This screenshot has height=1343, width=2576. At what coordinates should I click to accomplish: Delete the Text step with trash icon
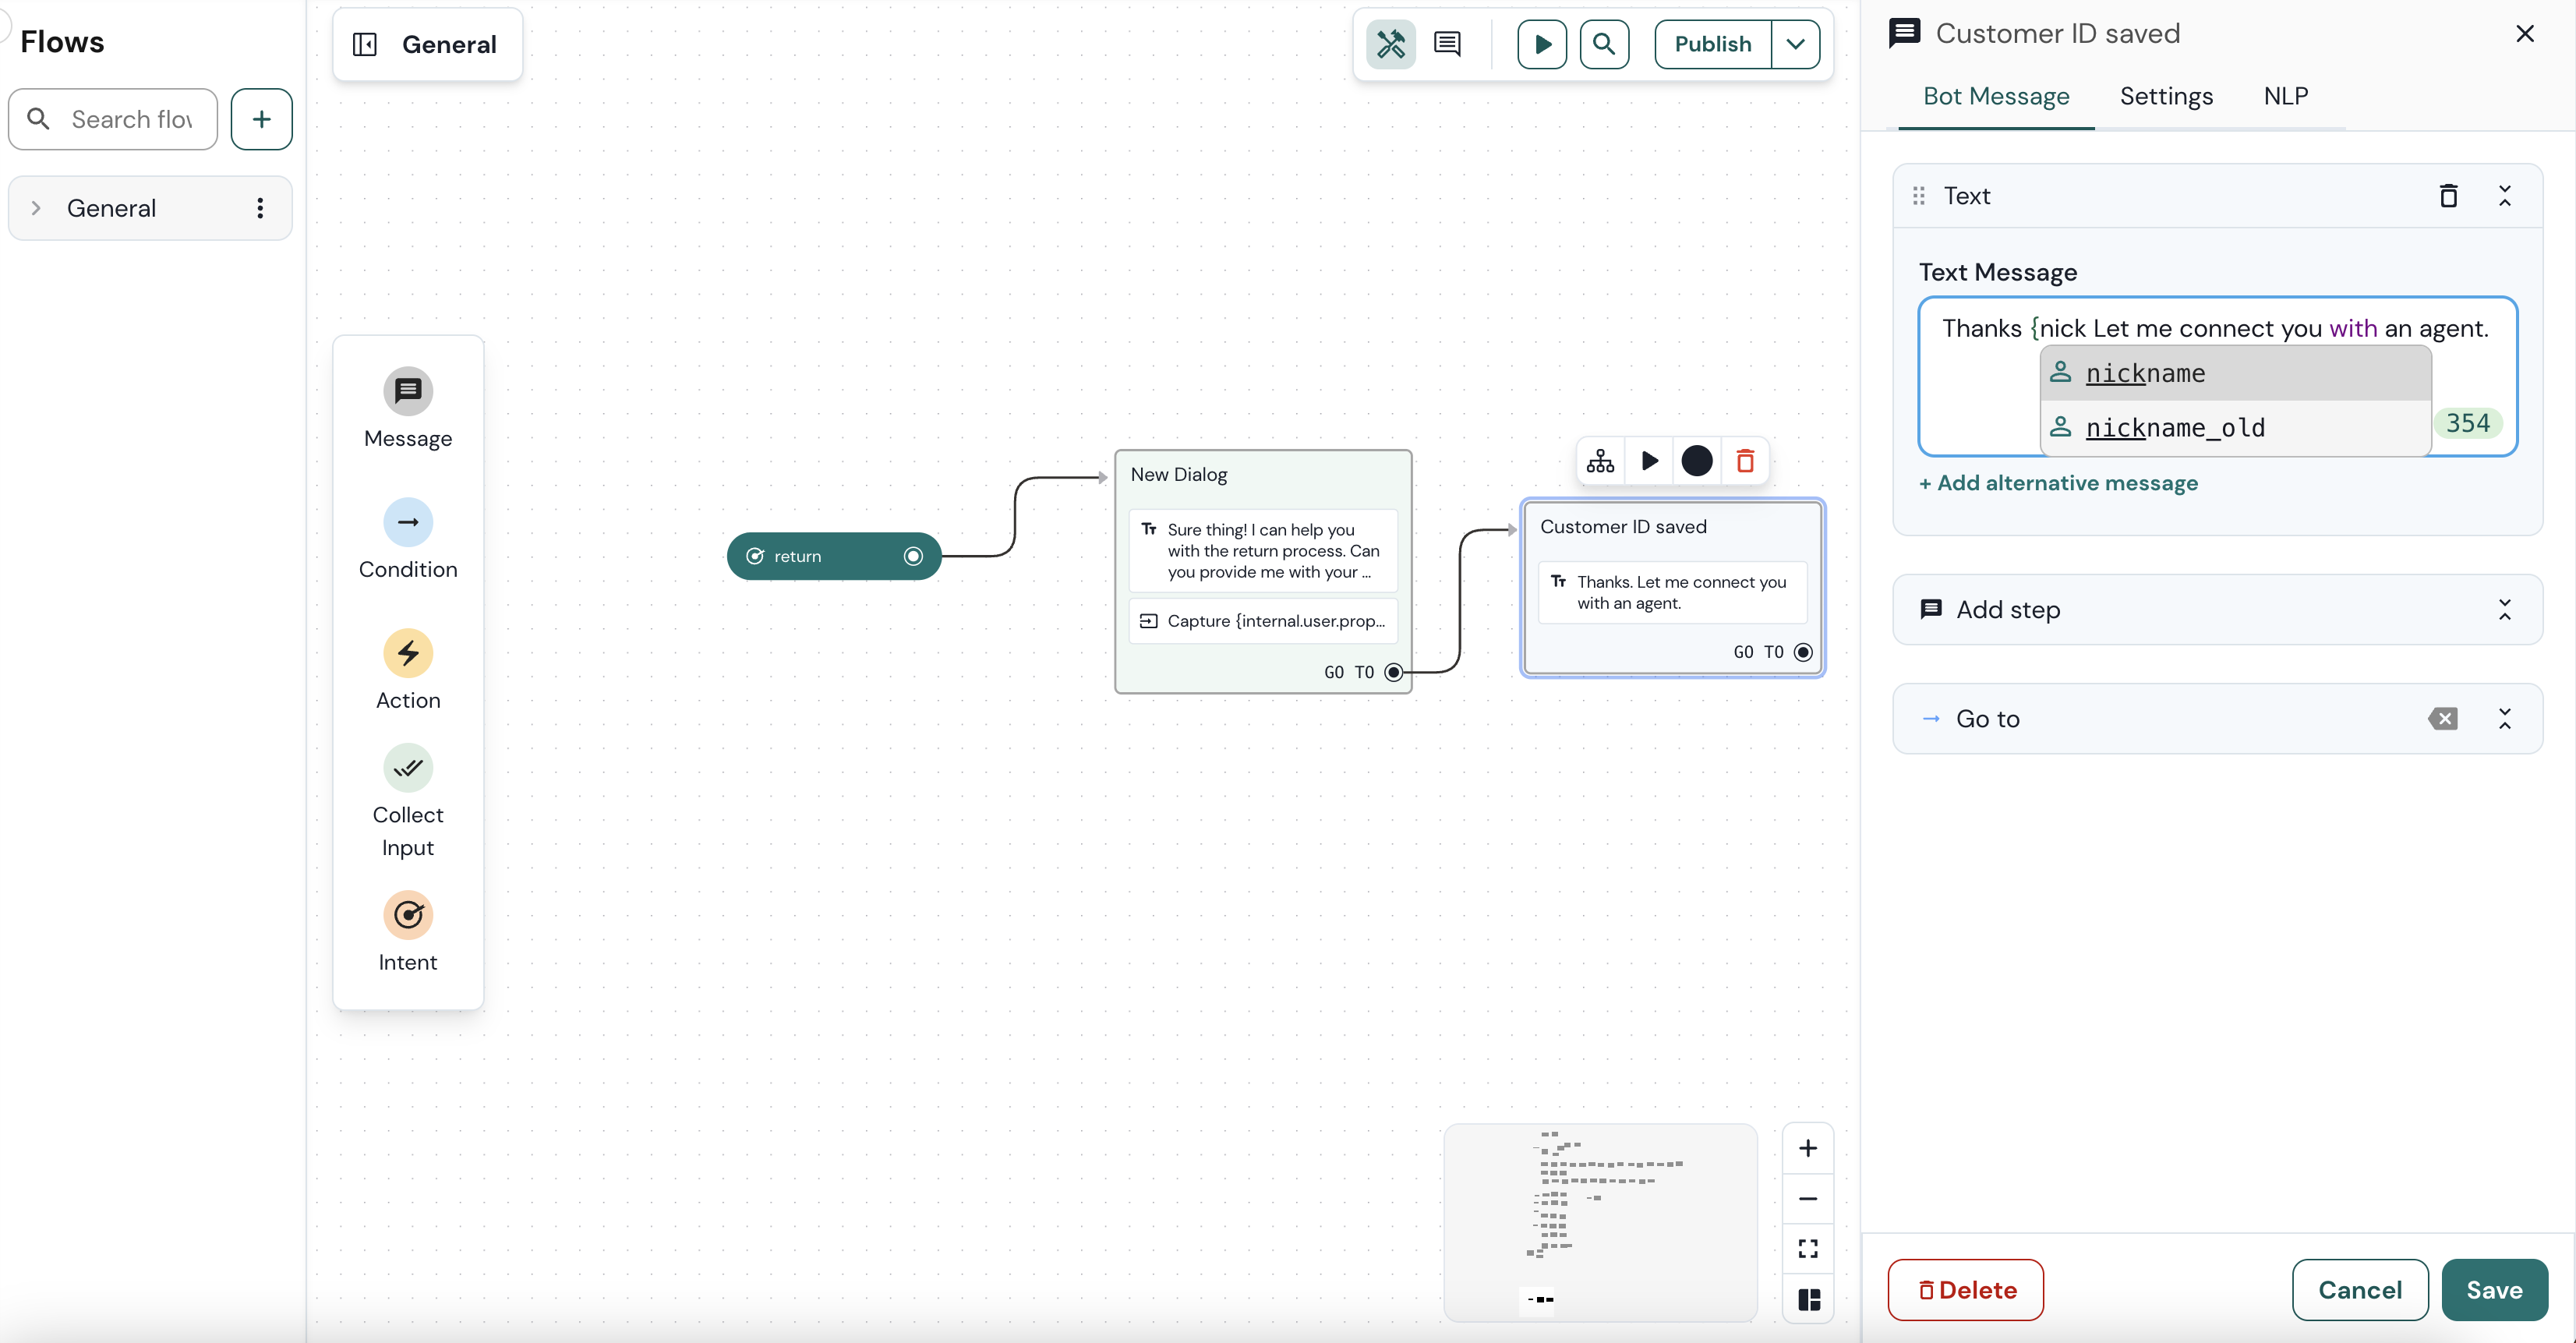pos(2448,196)
